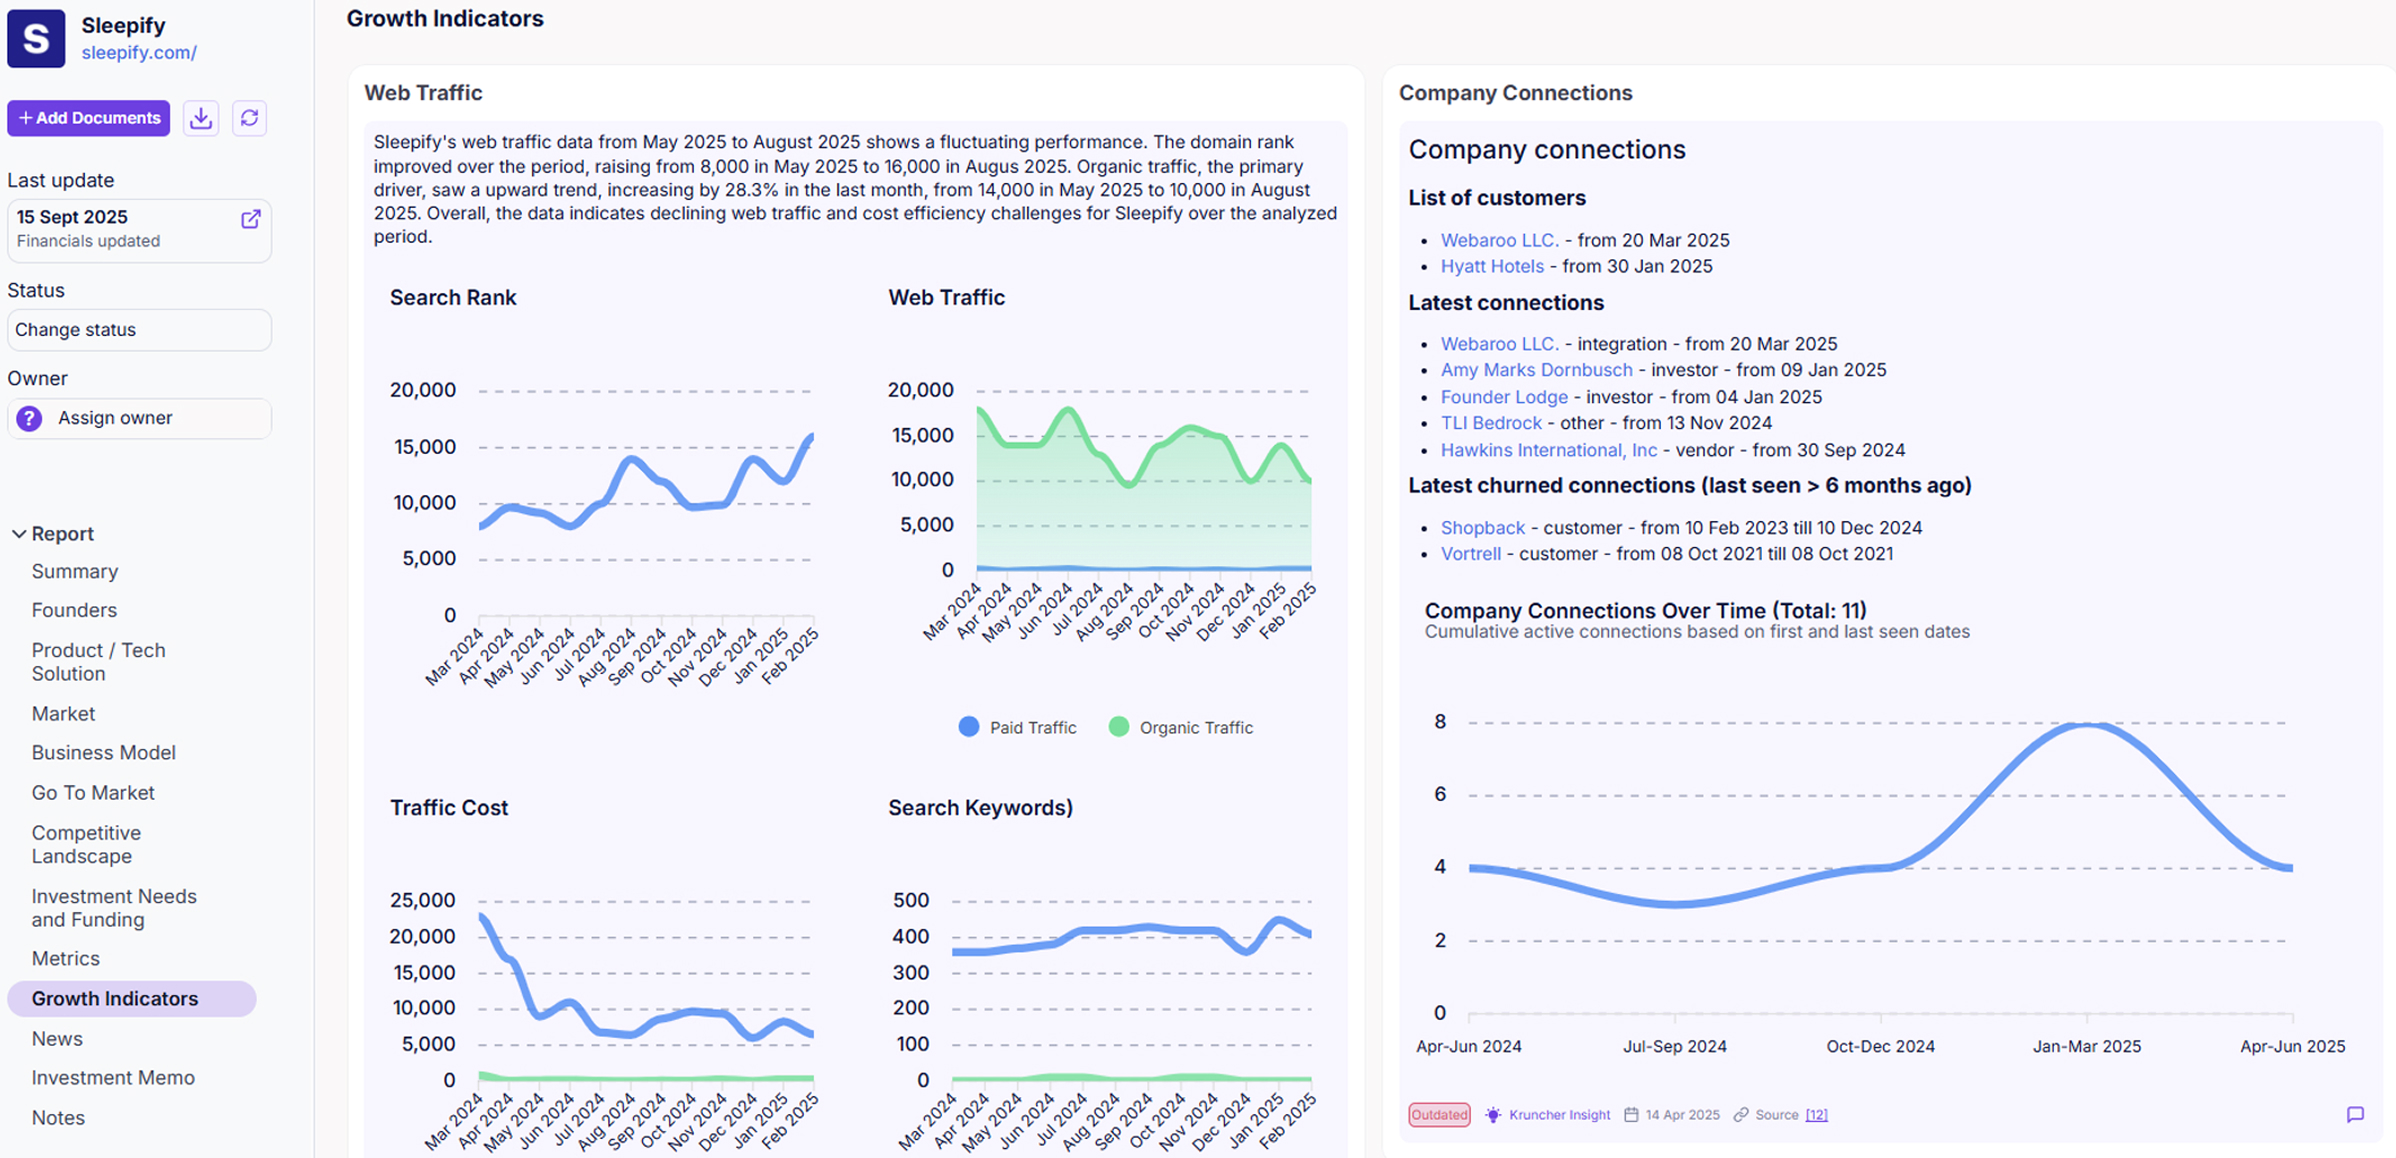Click the Outdated status badge
The width and height of the screenshot is (2396, 1158).
click(x=1439, y=1115)
